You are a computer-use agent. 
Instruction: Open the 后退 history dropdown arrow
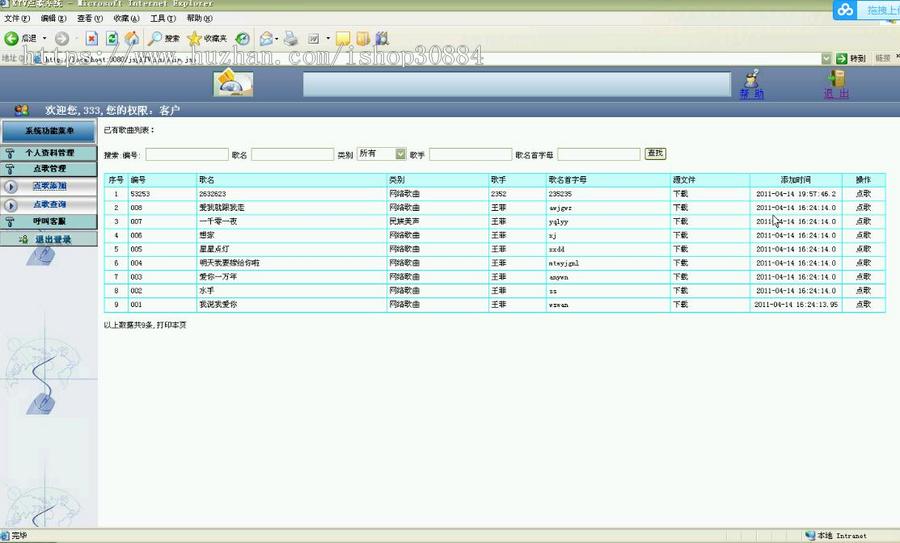pos(45,38)
